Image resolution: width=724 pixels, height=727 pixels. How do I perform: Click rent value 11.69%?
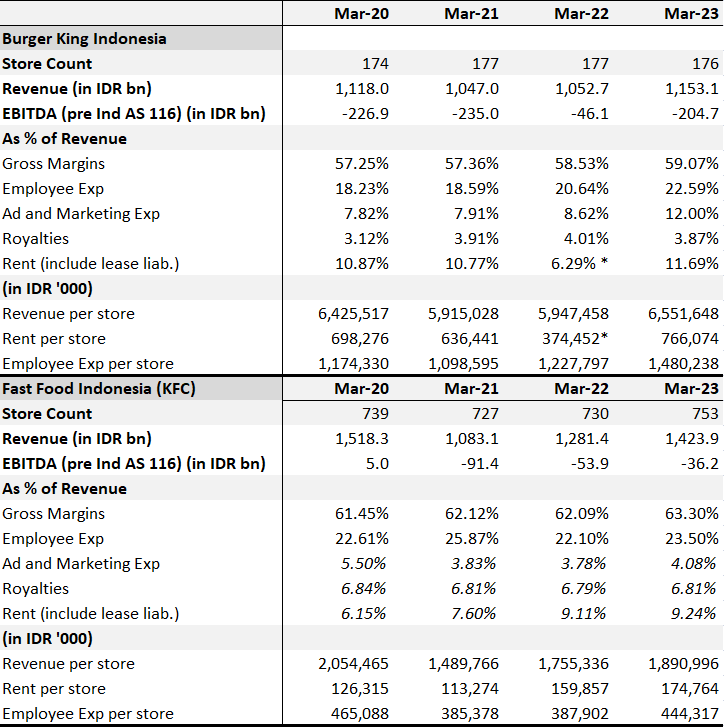692,264
